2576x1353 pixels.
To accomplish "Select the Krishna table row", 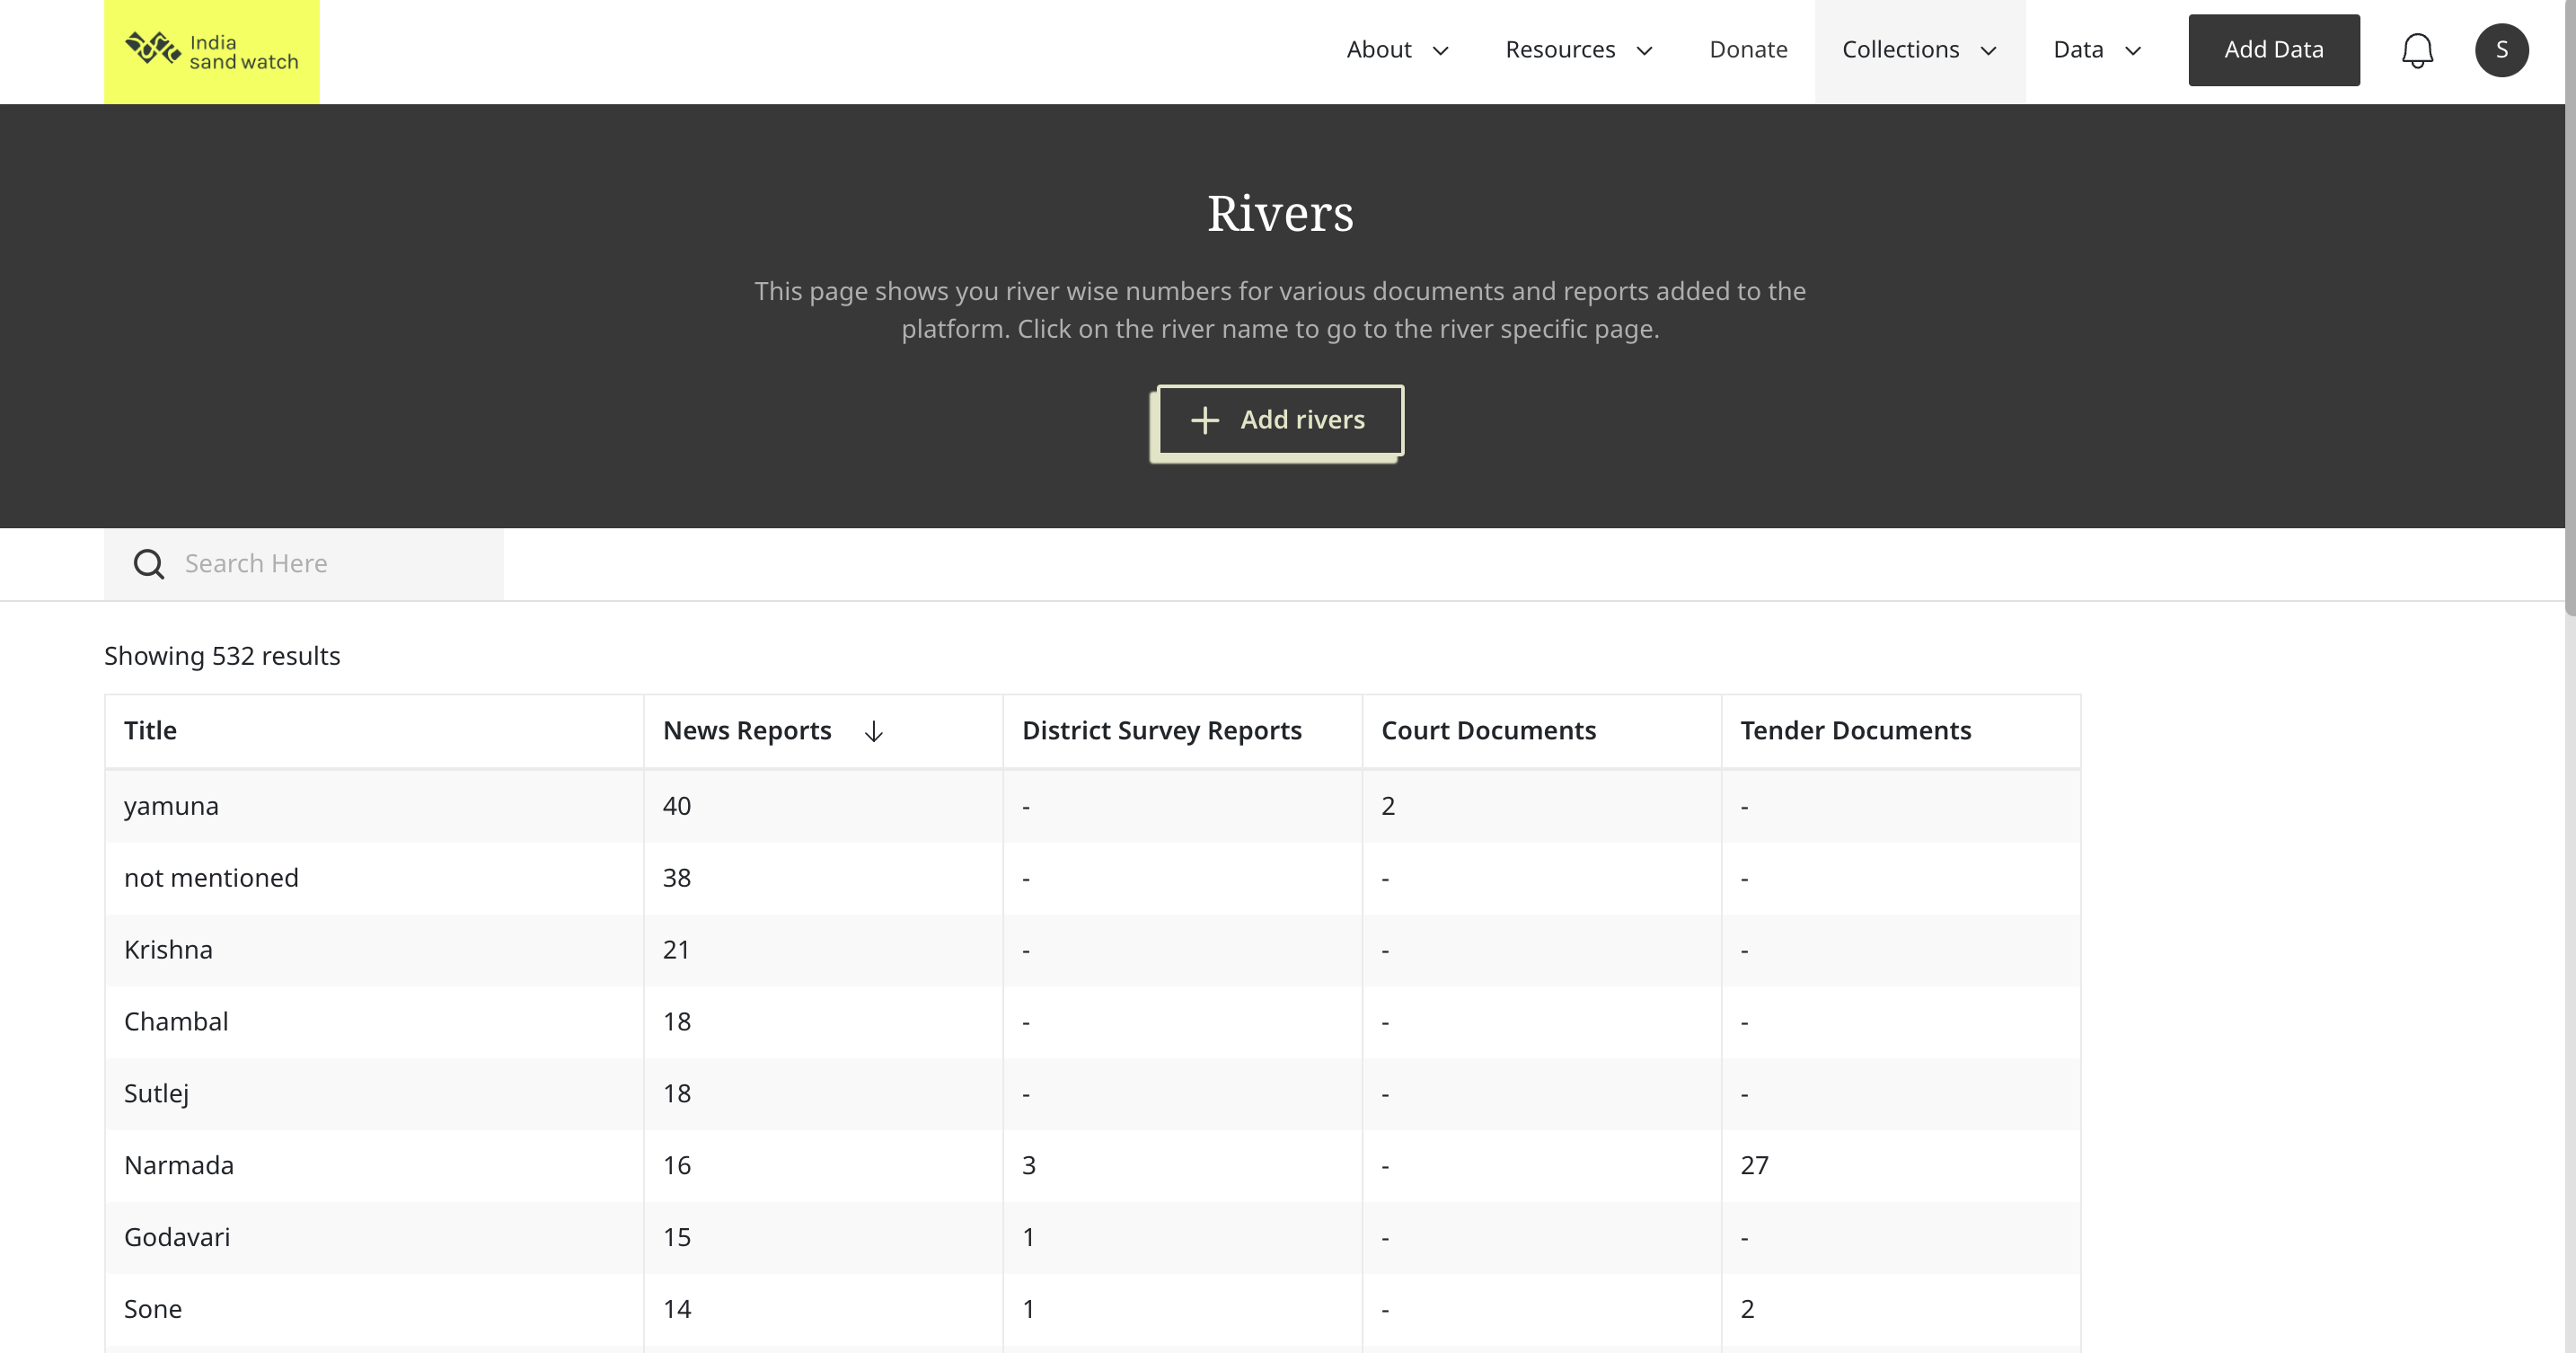I will pyautogui.click(x=168, y=949).
